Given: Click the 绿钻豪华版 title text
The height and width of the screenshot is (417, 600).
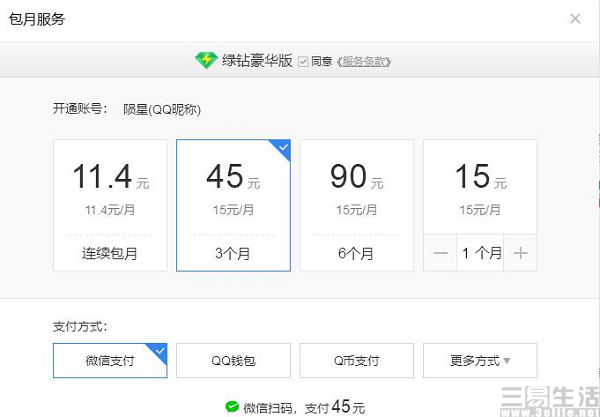Looking at the screenshot, I should click(x=257, y=61).
